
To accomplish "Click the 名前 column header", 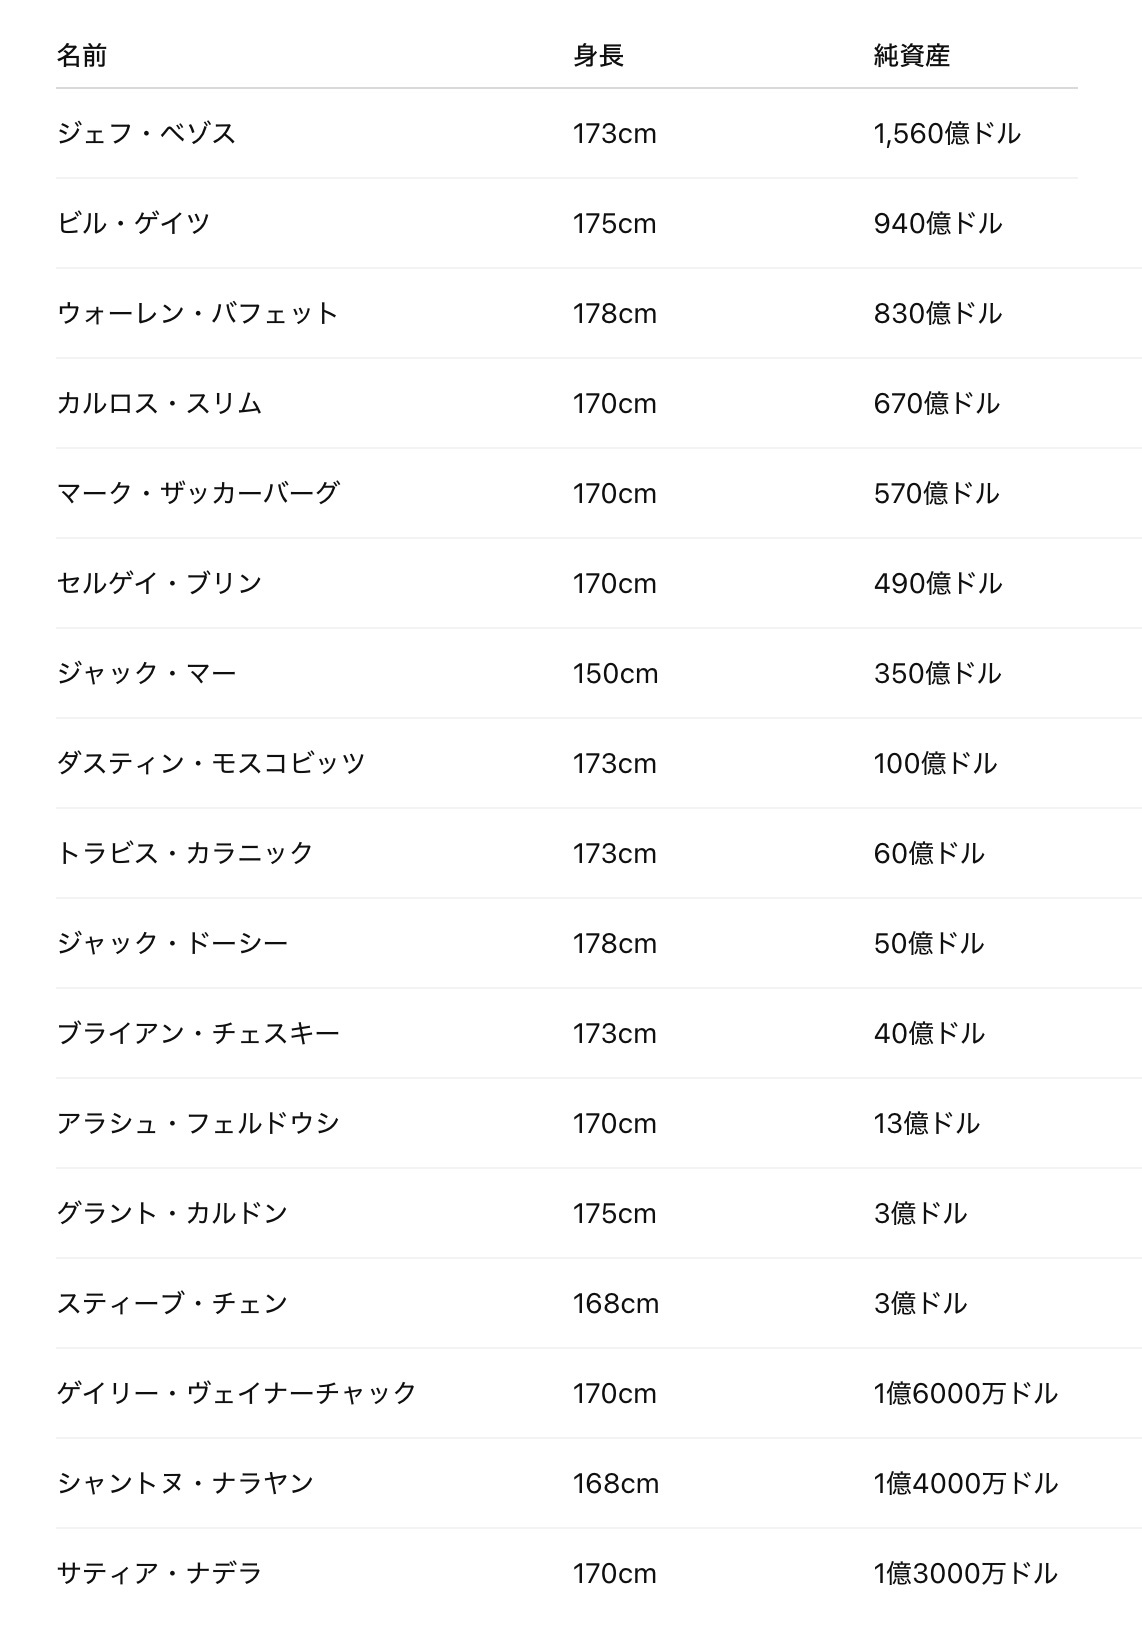I will click(82, 55).
